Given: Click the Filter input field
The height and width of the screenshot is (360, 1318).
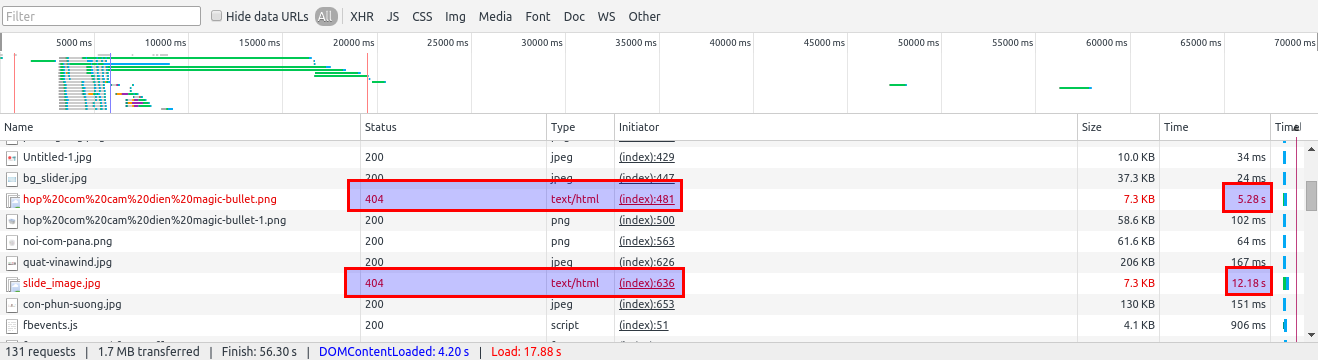Looking at the screenshot, I should click(x=101, y=16).
